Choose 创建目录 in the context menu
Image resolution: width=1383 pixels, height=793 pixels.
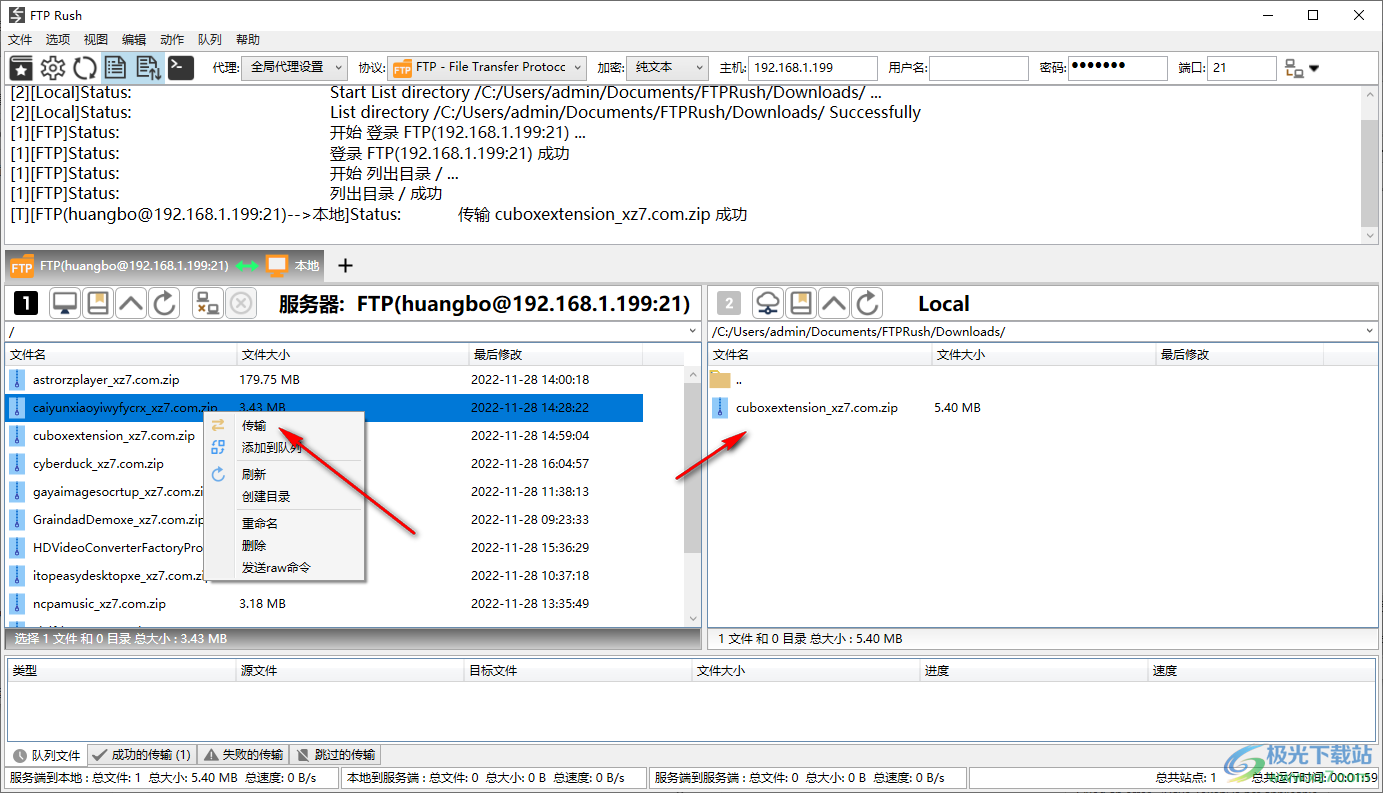coord(284,496)
